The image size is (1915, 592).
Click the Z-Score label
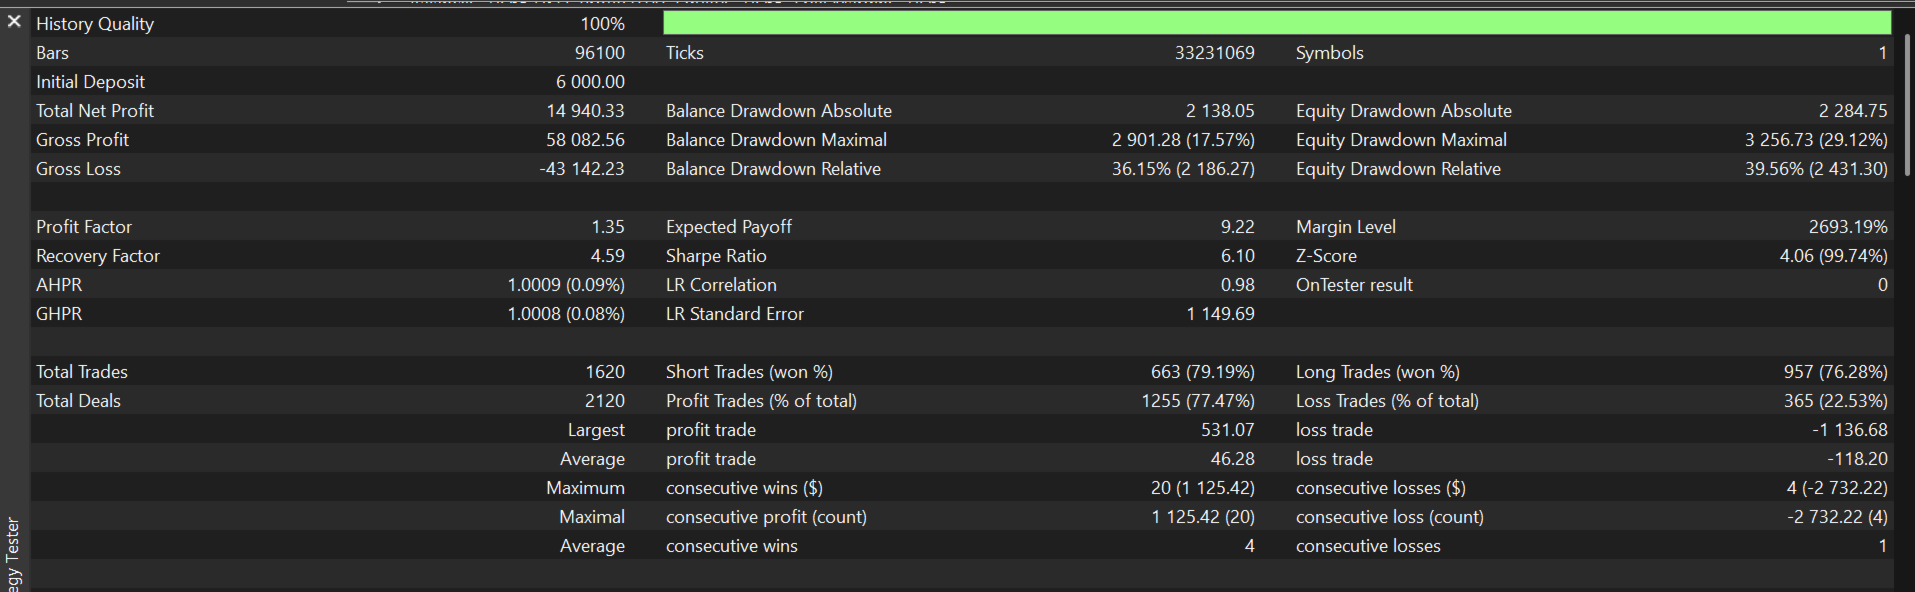(1326, 256)
